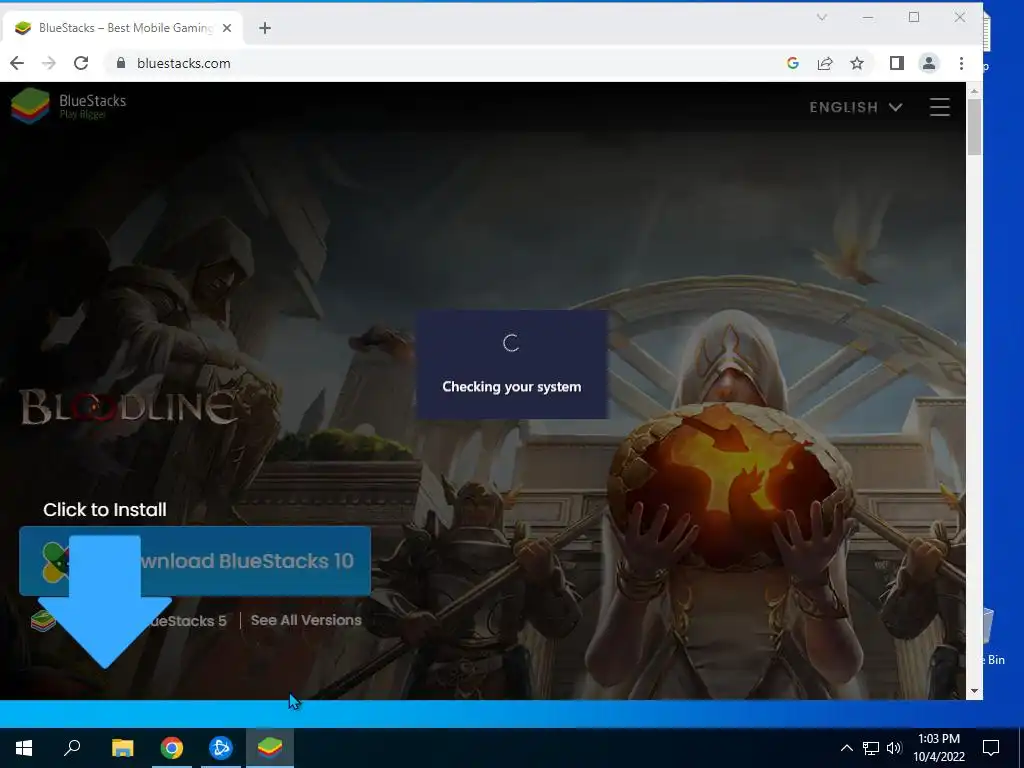Image resolution: width=1024 pixels, height=768 pixels.
Task: Maximize the Chrome window
Action: click(x=914, y=18)
